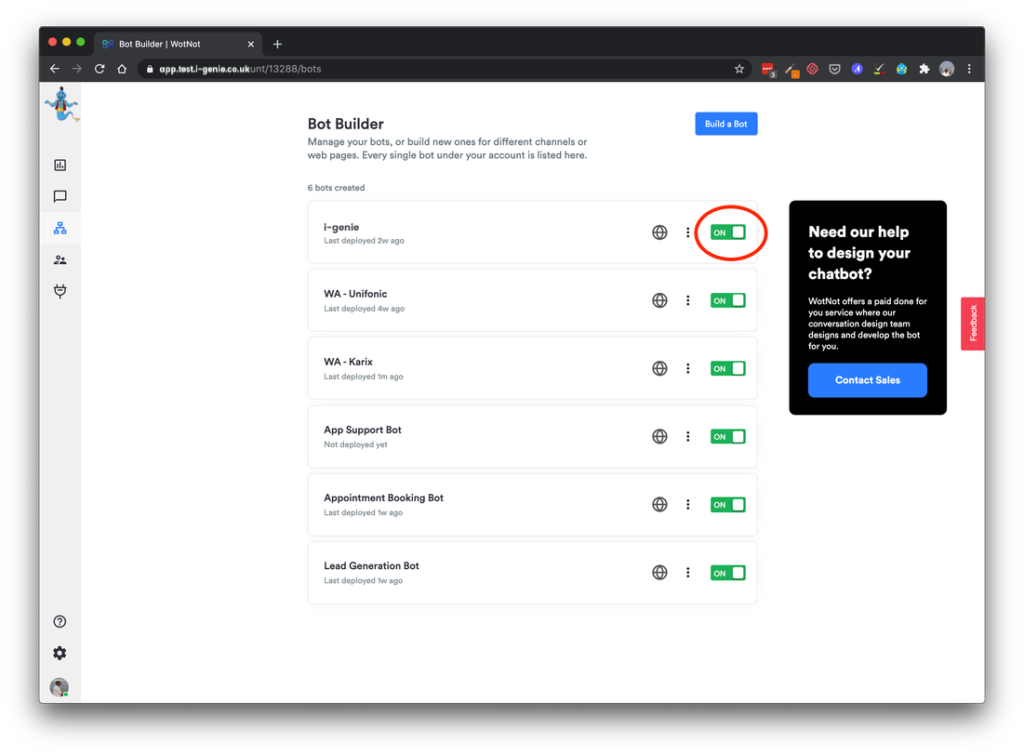1024x755 pixels.
Task: Open the red Feedback side tab
Action: [x=972, y=323]
